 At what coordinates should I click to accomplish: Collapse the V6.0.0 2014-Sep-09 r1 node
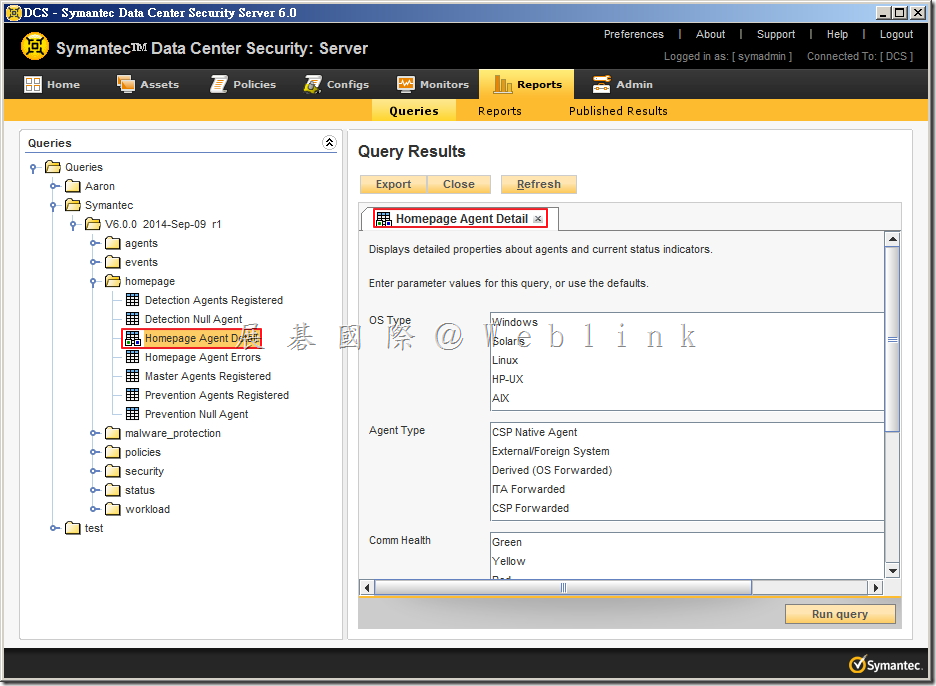pyautogui.click(x=73, y=224)
